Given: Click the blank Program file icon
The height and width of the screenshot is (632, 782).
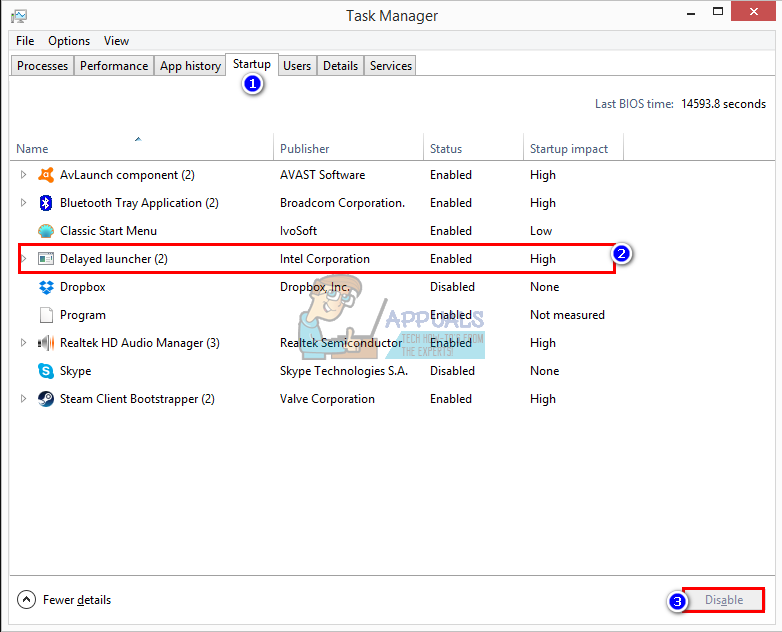Looking at the screenshot, I should [x=46, y=315].
